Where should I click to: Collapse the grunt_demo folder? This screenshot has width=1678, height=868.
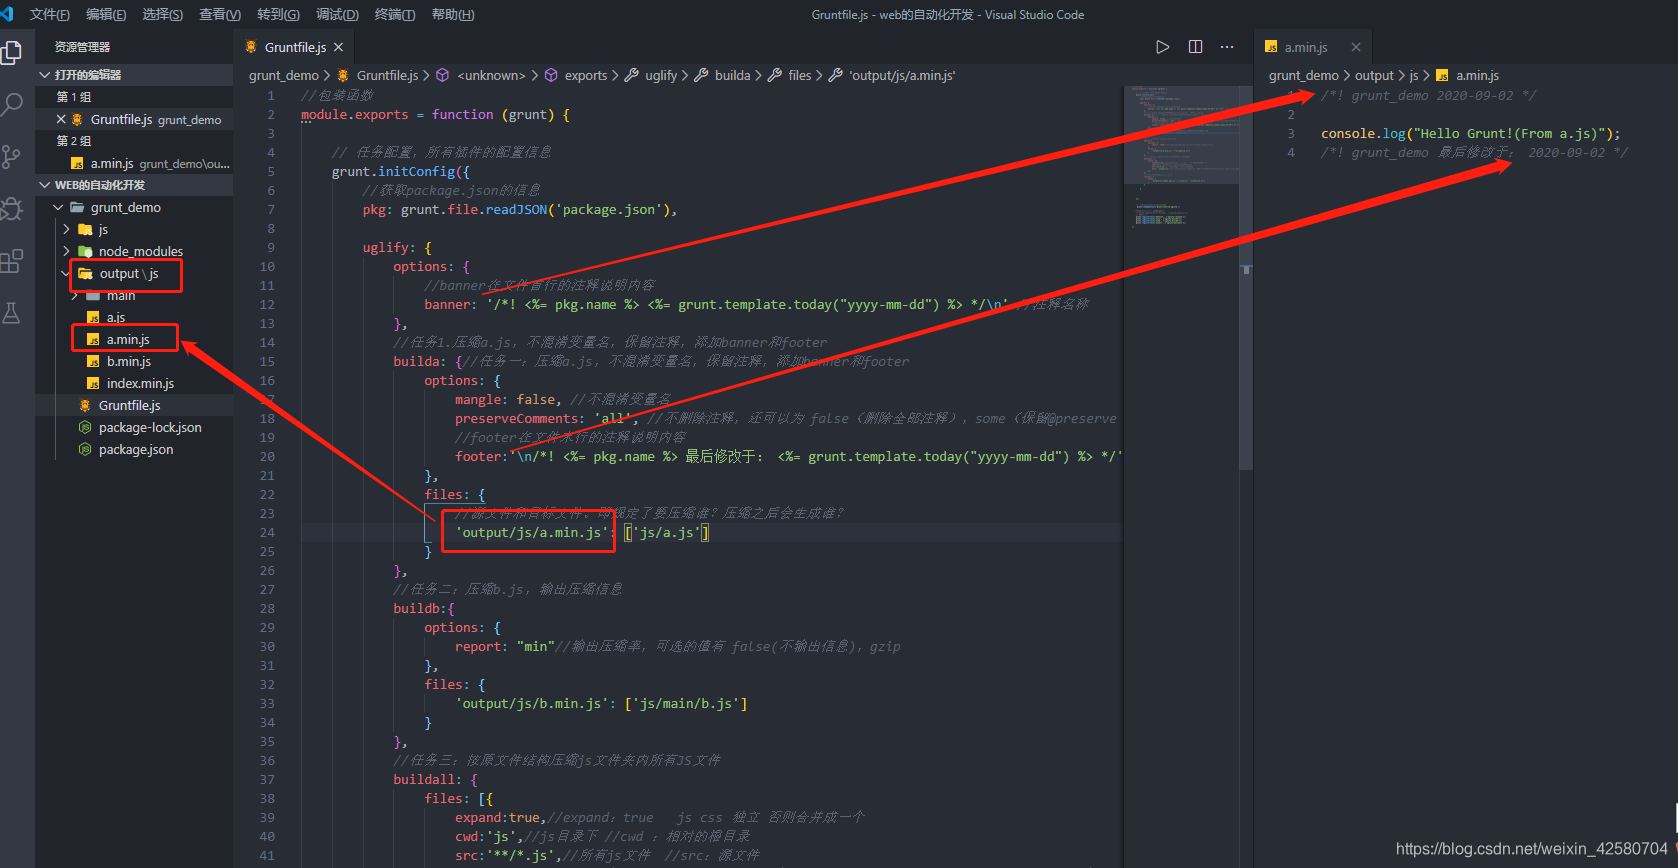click(134, 207)
